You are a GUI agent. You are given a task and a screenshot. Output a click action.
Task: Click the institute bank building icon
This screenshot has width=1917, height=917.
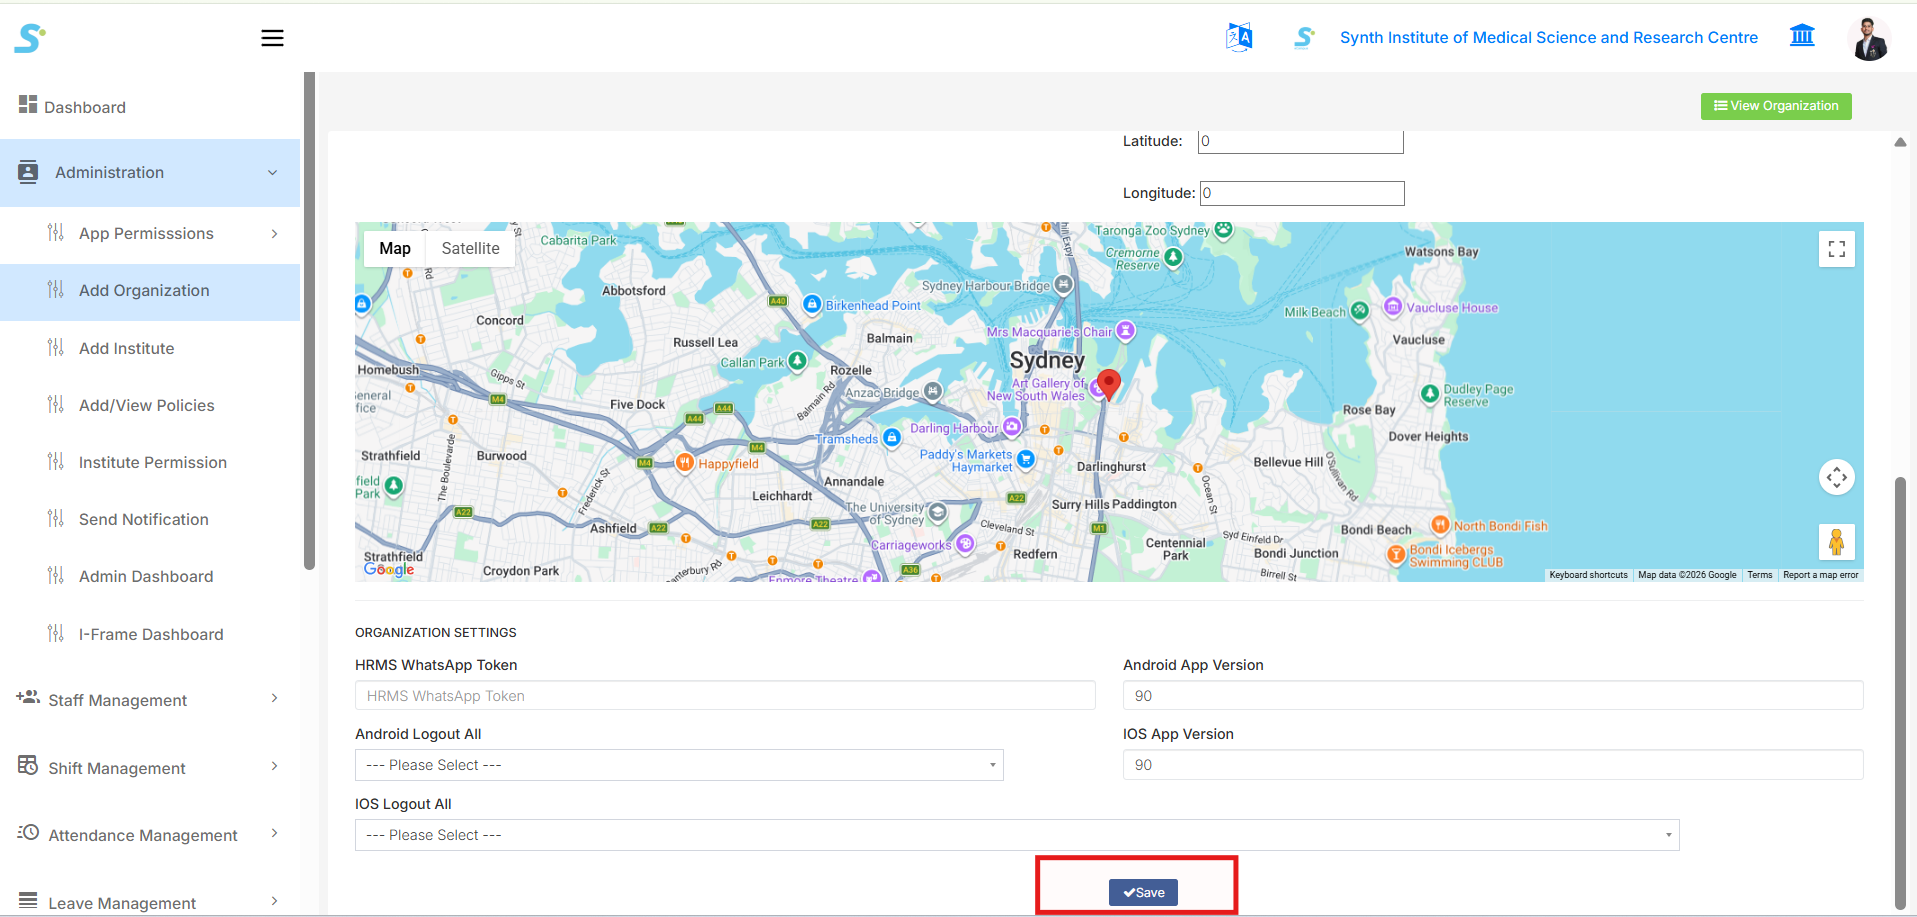[1802, 36]
